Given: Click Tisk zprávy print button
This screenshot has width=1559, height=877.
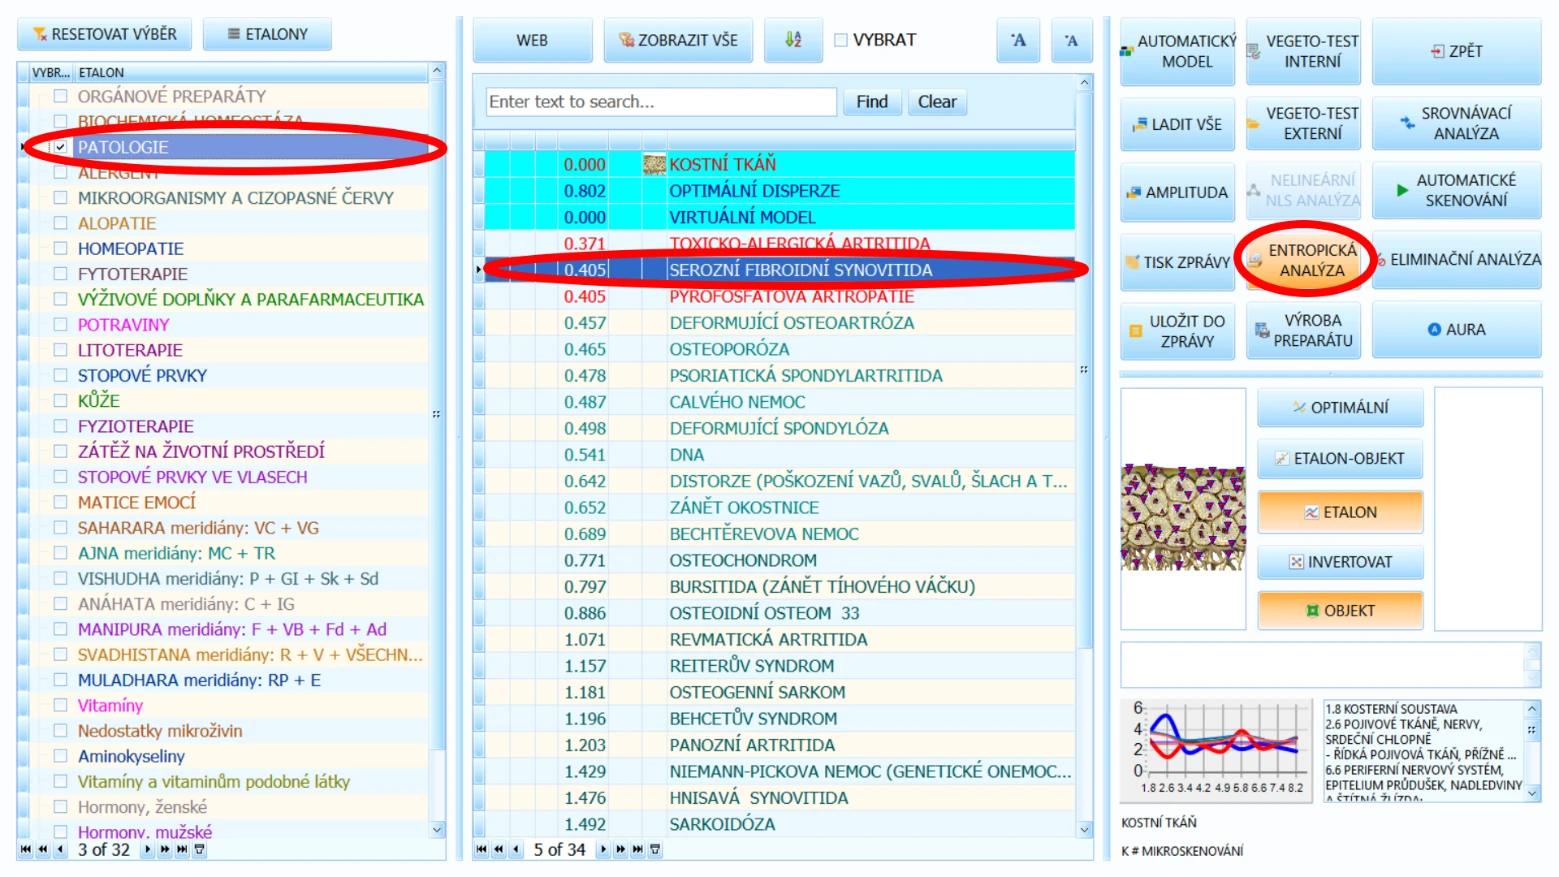Looking at the screenshot, I should pos(1177,262).
